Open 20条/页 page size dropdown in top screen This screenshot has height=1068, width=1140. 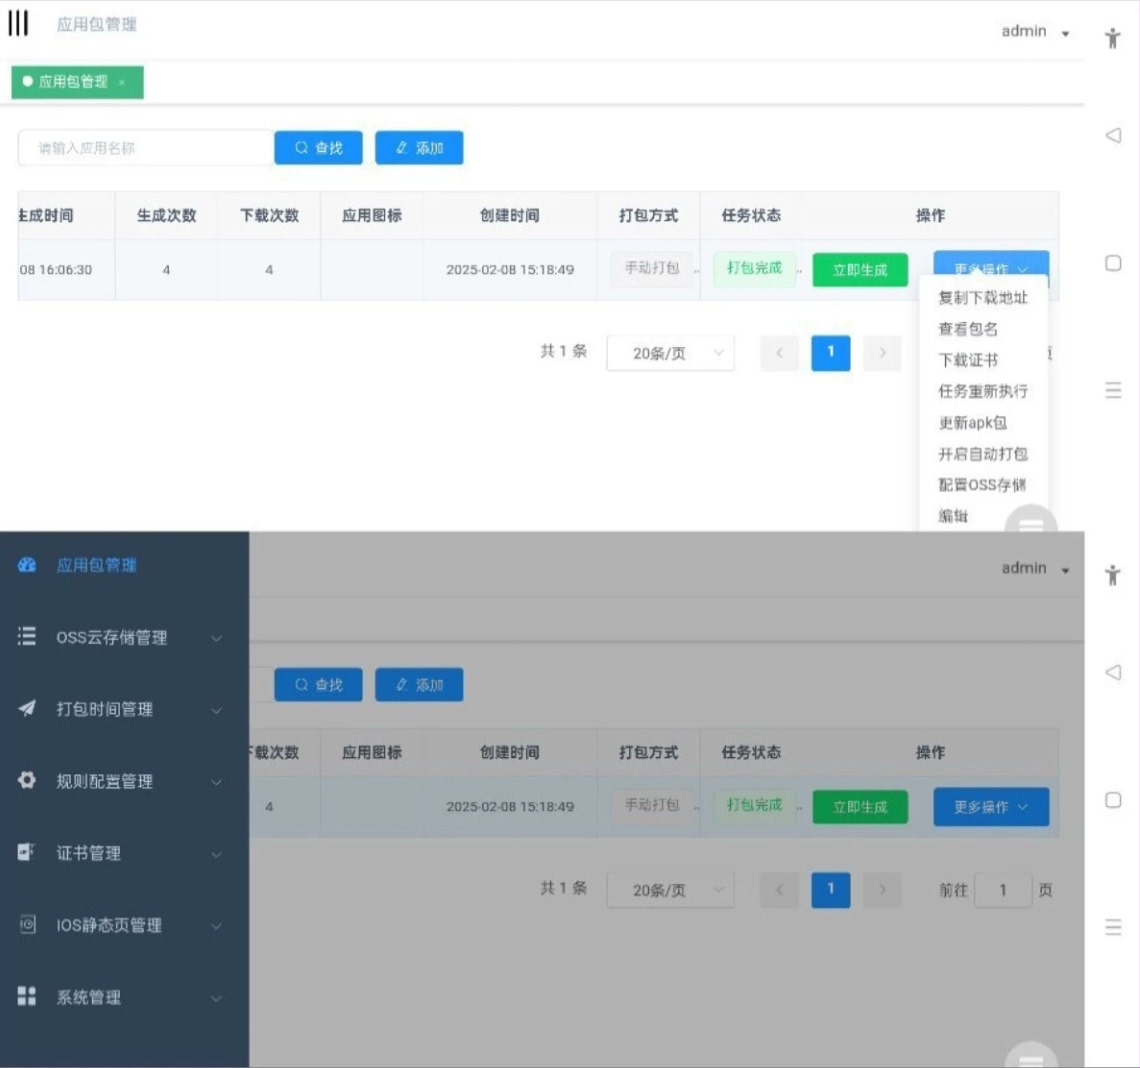(670, 353)
